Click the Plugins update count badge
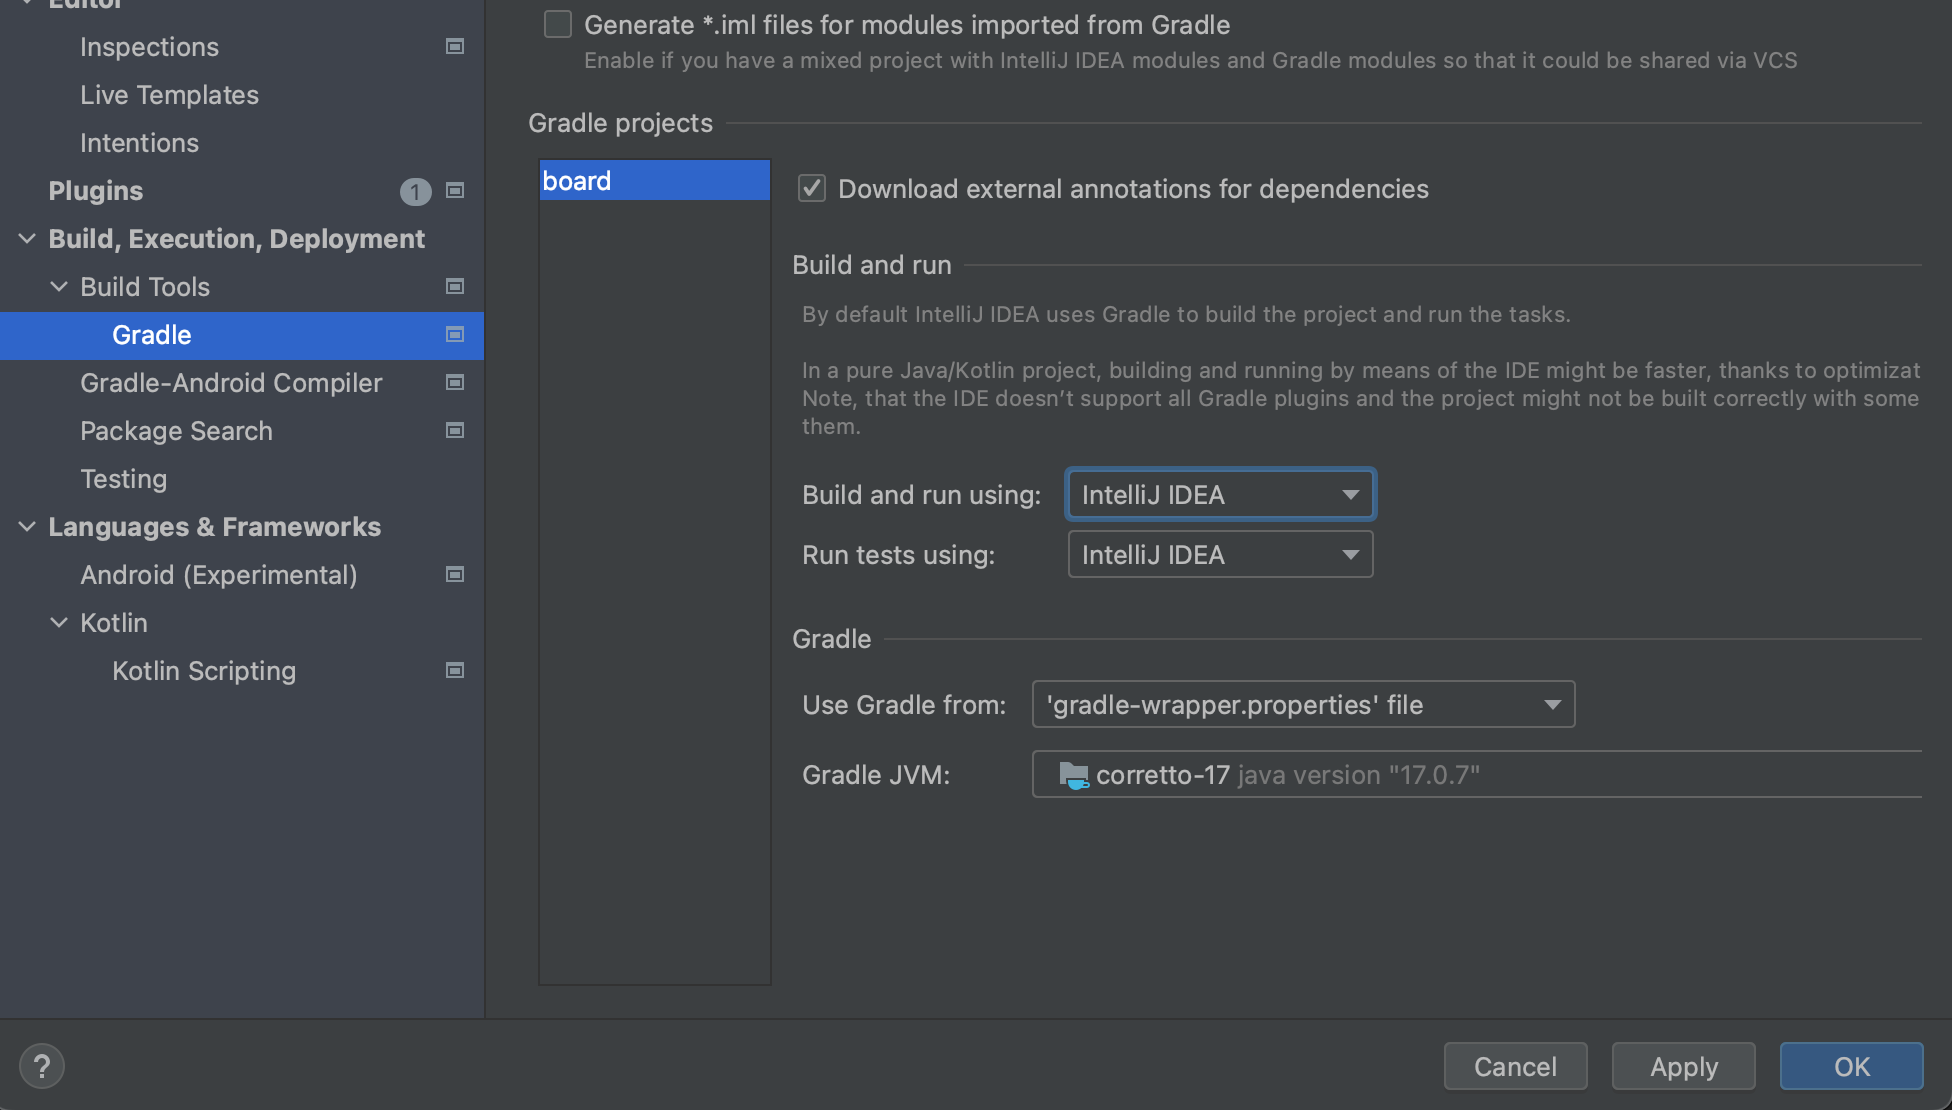Image resolution: width=1952 pixels, height=1110 pixels. tap(415, 191)
